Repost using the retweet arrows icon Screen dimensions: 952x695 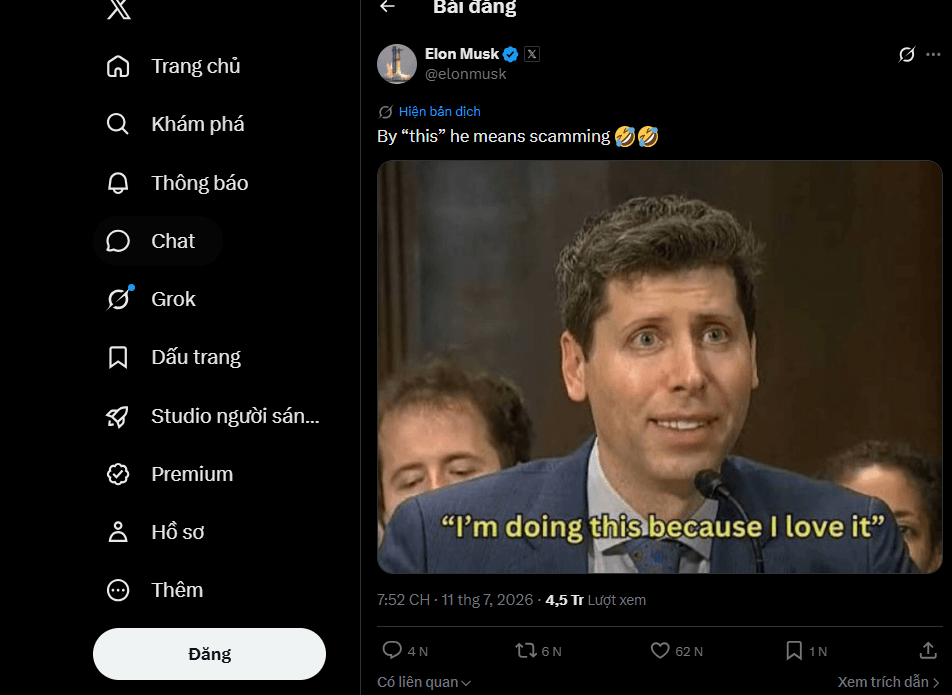(526, 651)
